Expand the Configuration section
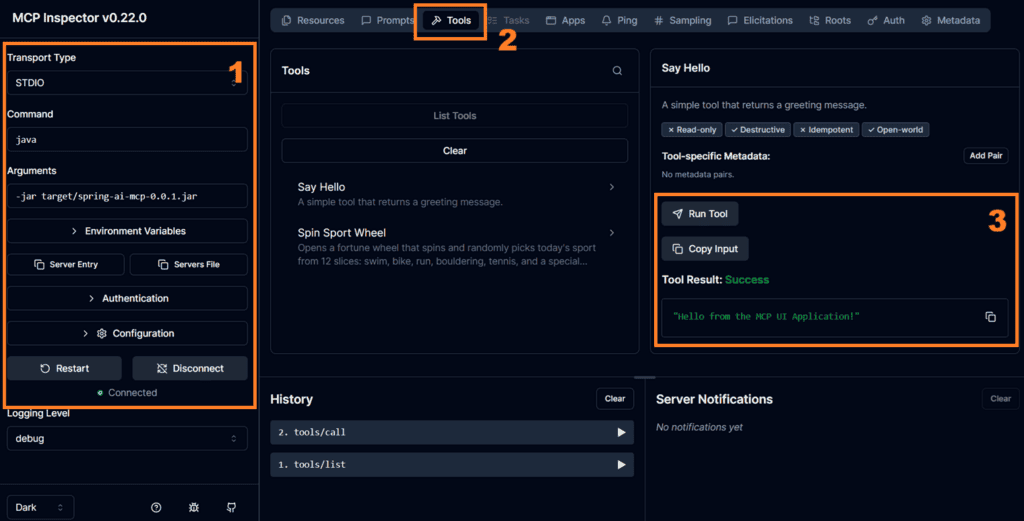Viewport: 1024px width, 521px height. (x=127, y=334)
